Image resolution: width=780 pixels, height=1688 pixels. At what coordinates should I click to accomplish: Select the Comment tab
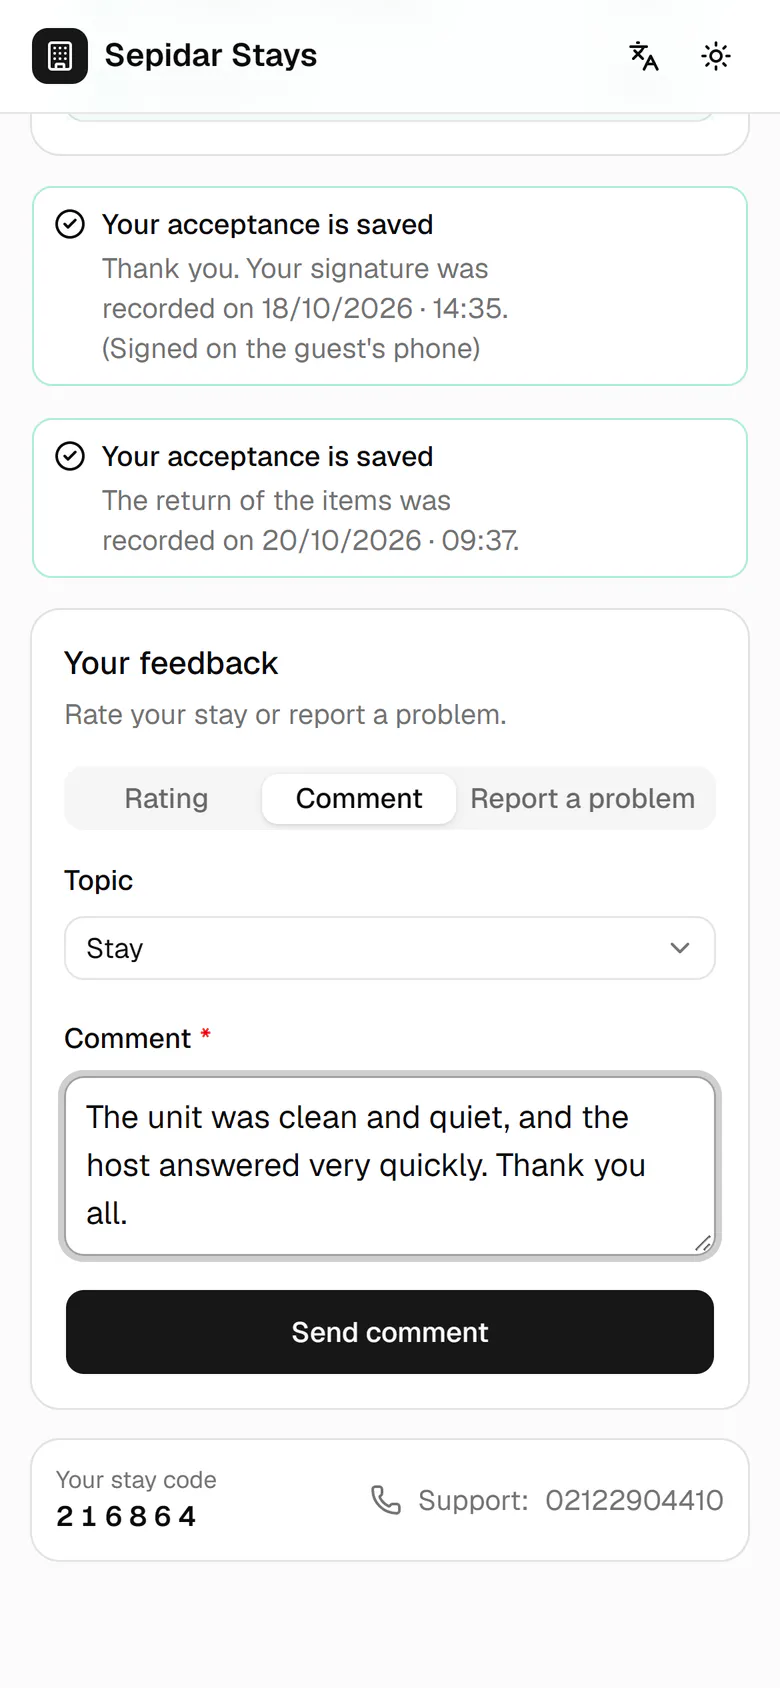click(359, 798)
